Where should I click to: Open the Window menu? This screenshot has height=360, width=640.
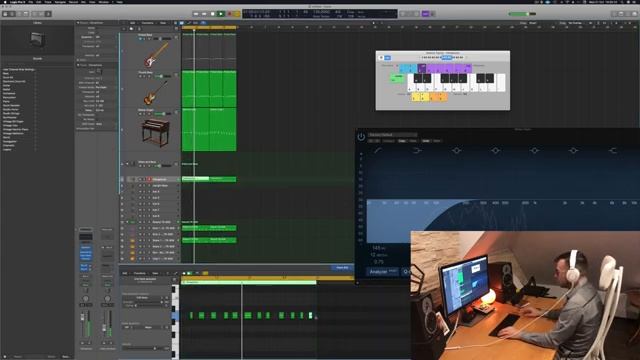tap(104, 2)
